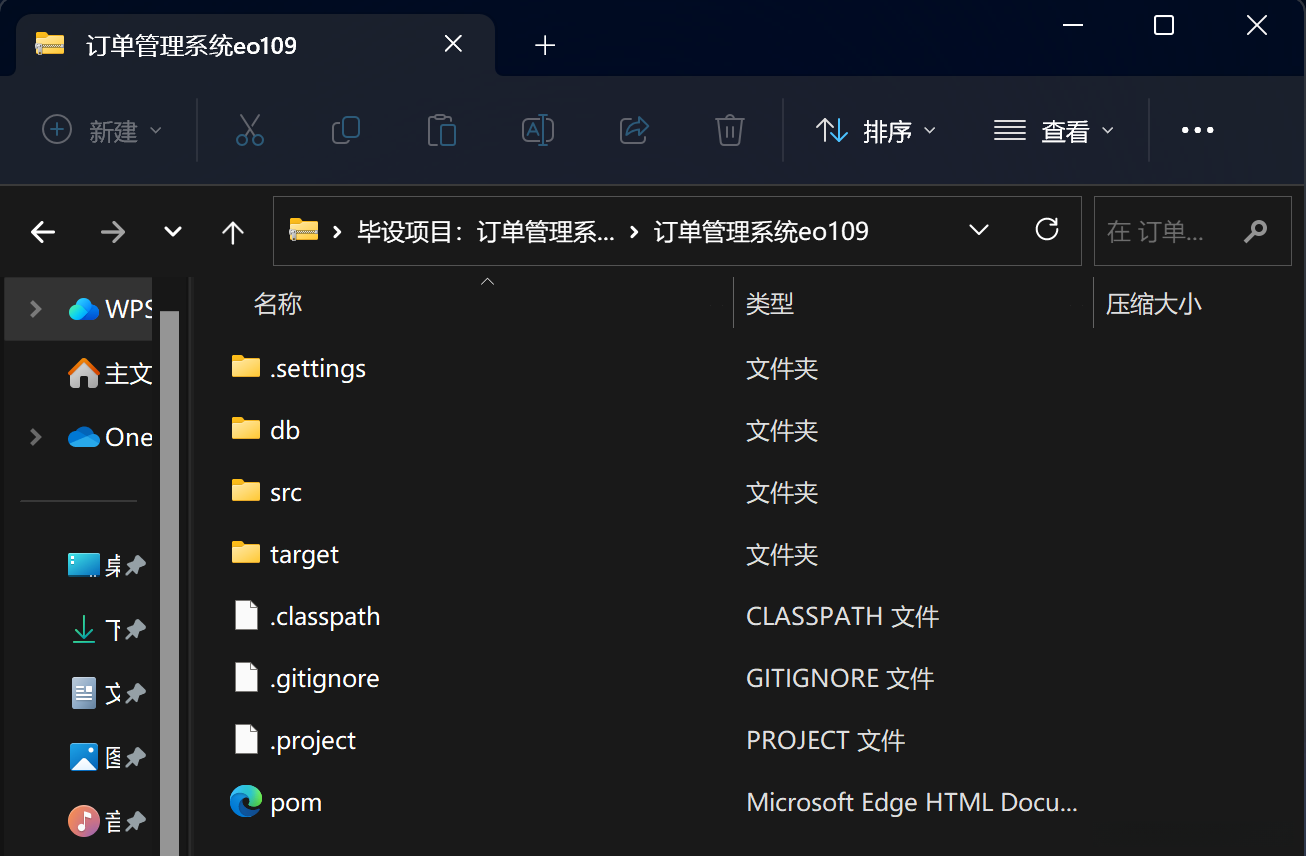Click the 新建 new button
Image resolution: width=1306 pixels, height=856 pixels.
point(101,131)
